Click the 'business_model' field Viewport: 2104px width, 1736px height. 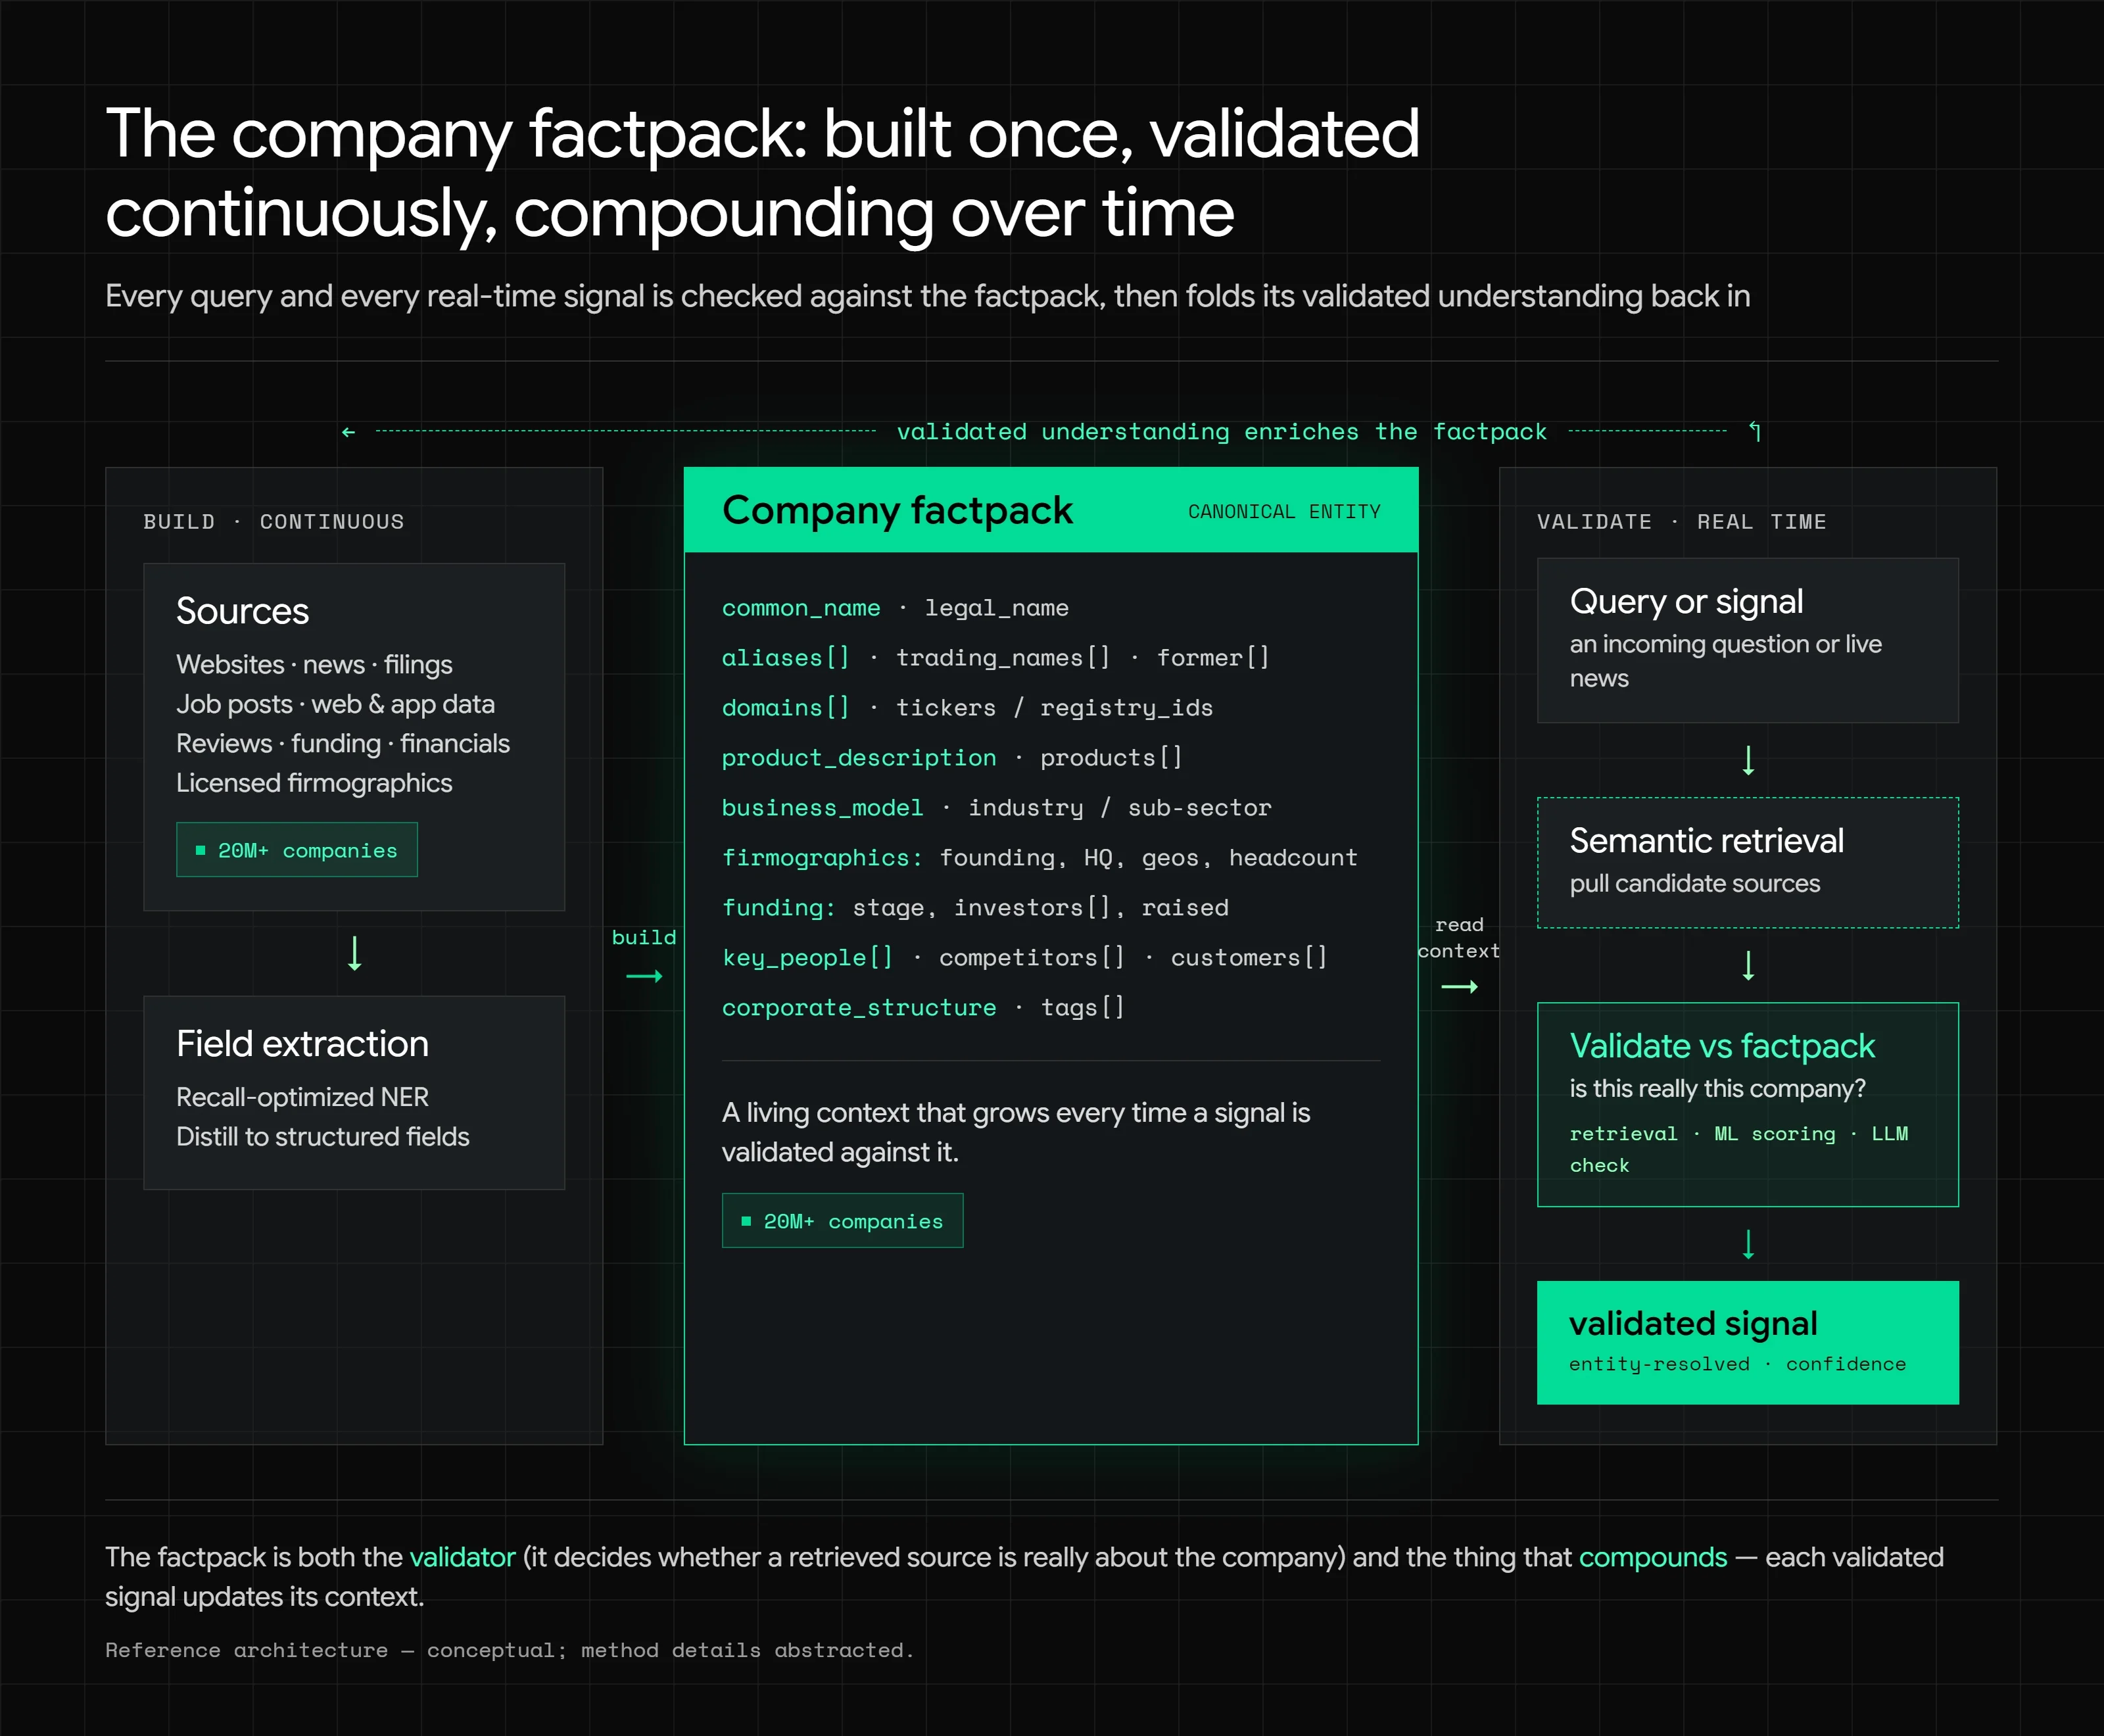pos(822,808)
